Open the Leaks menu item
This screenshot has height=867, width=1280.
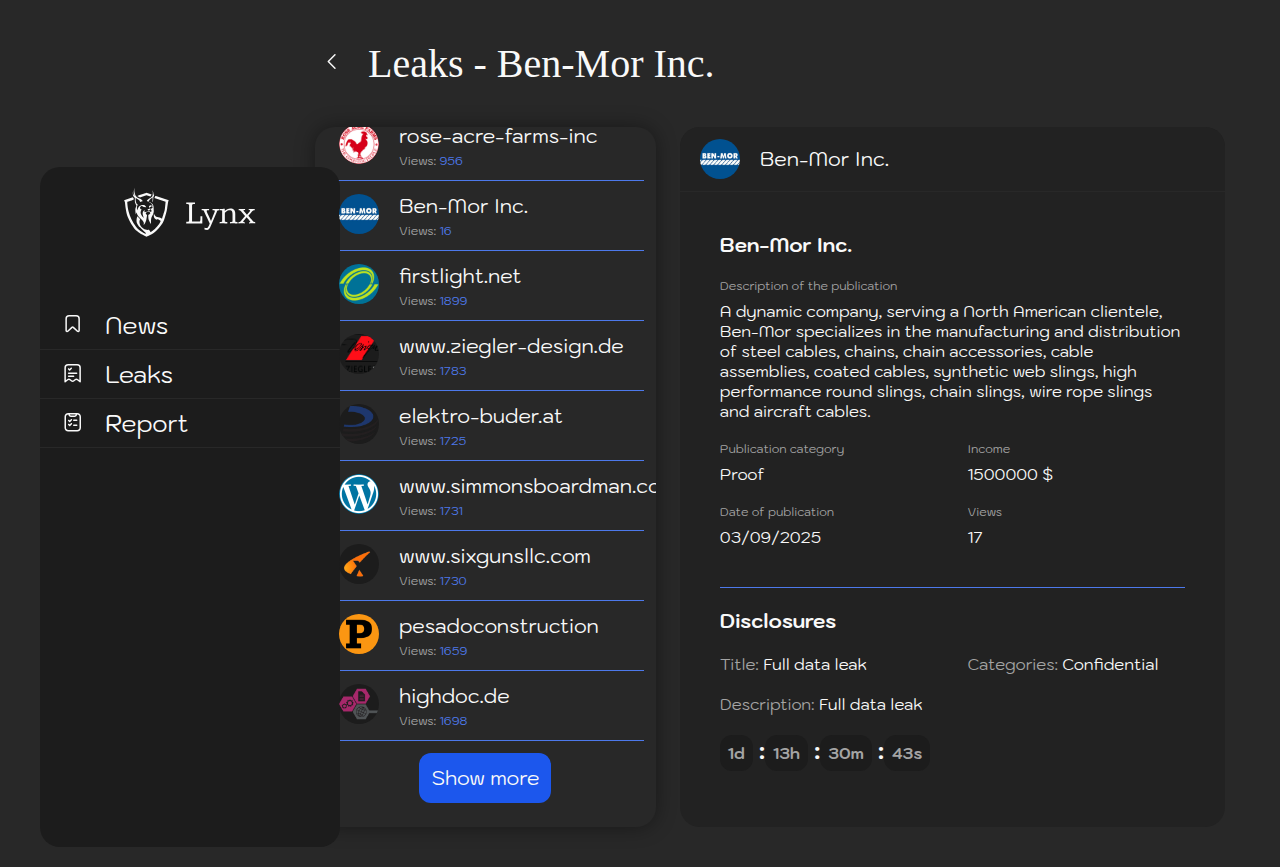190,374
